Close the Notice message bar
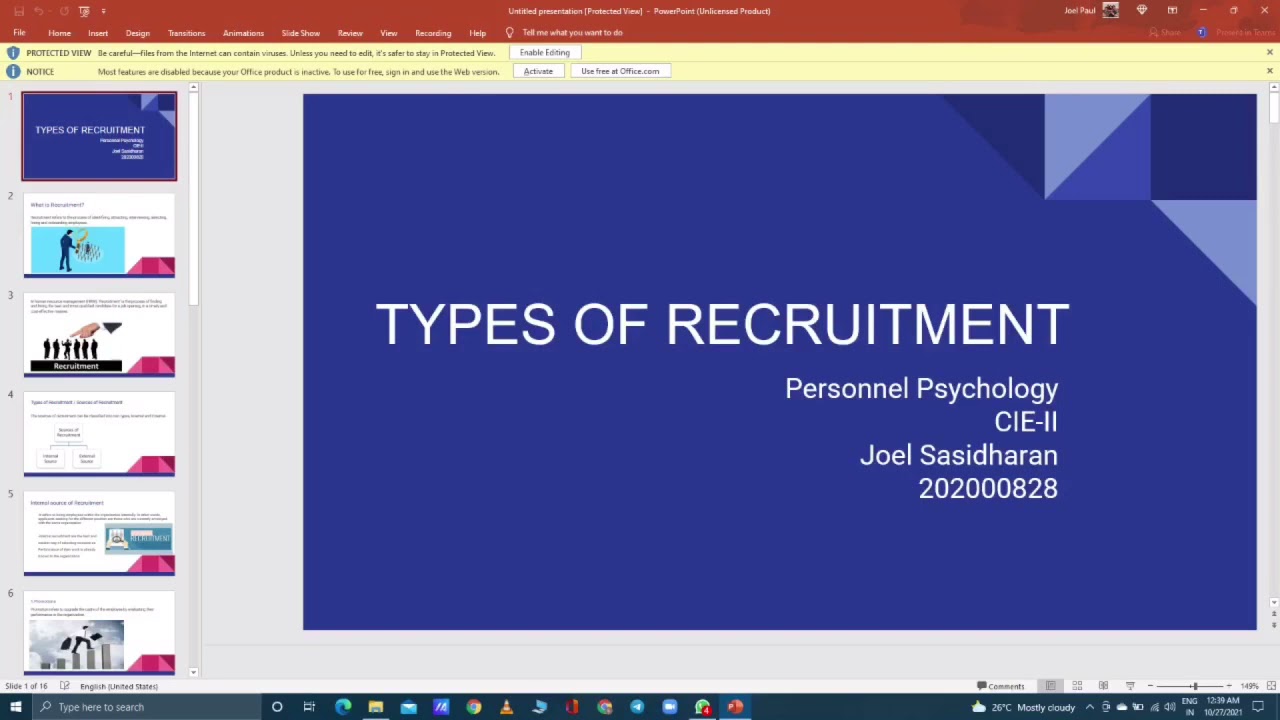1280x720 pixels. coord(1270,71)
